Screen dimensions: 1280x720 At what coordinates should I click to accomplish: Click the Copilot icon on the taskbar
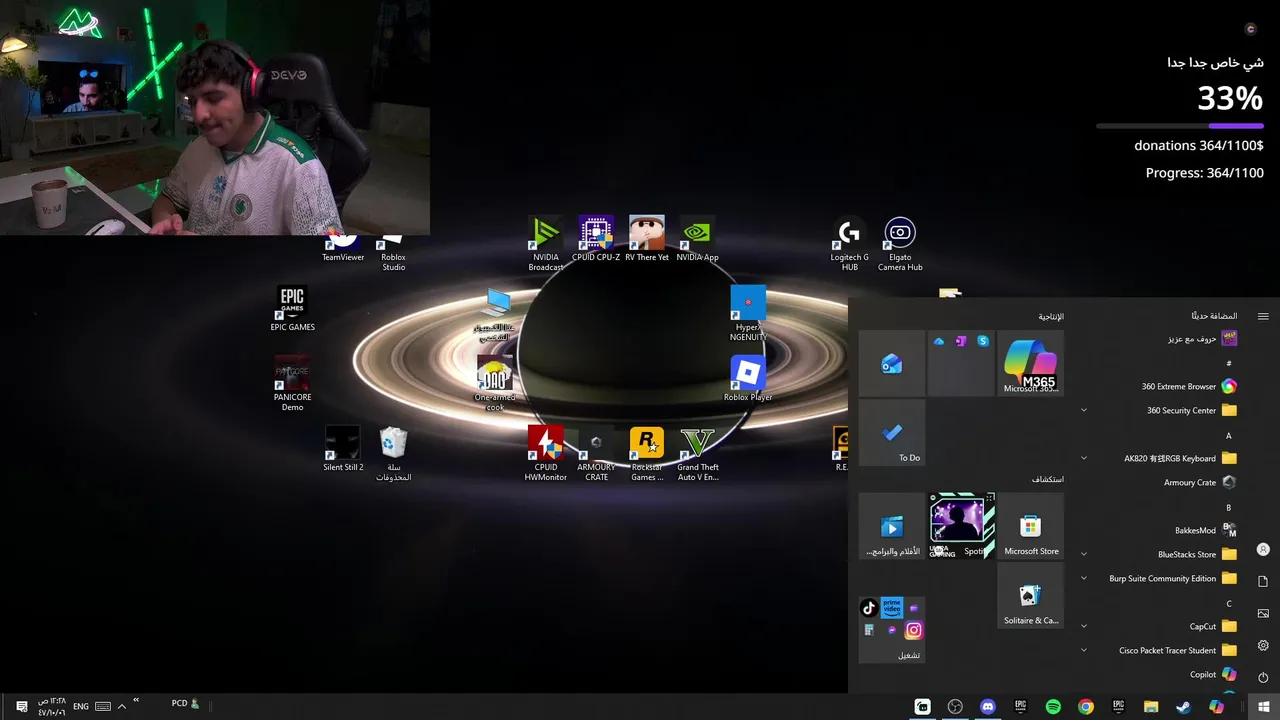(x=1216, y=707)
